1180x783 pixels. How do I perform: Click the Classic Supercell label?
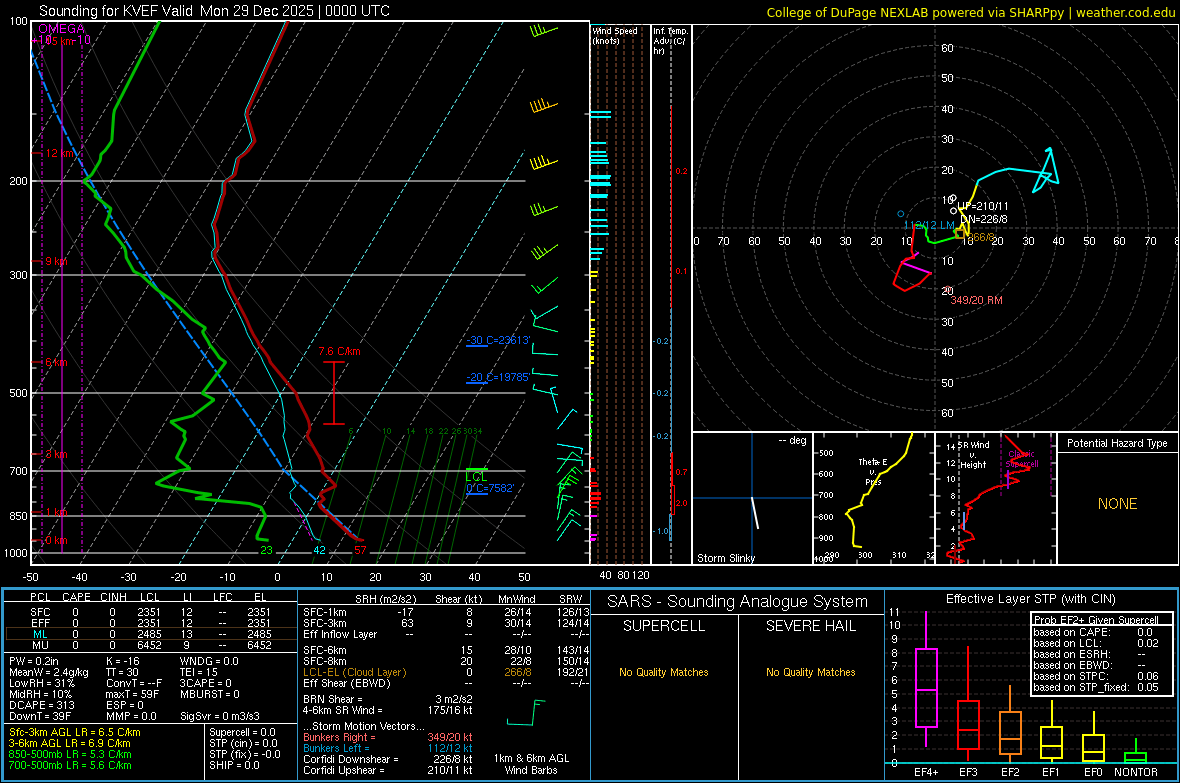click(x=1022, y=459)
